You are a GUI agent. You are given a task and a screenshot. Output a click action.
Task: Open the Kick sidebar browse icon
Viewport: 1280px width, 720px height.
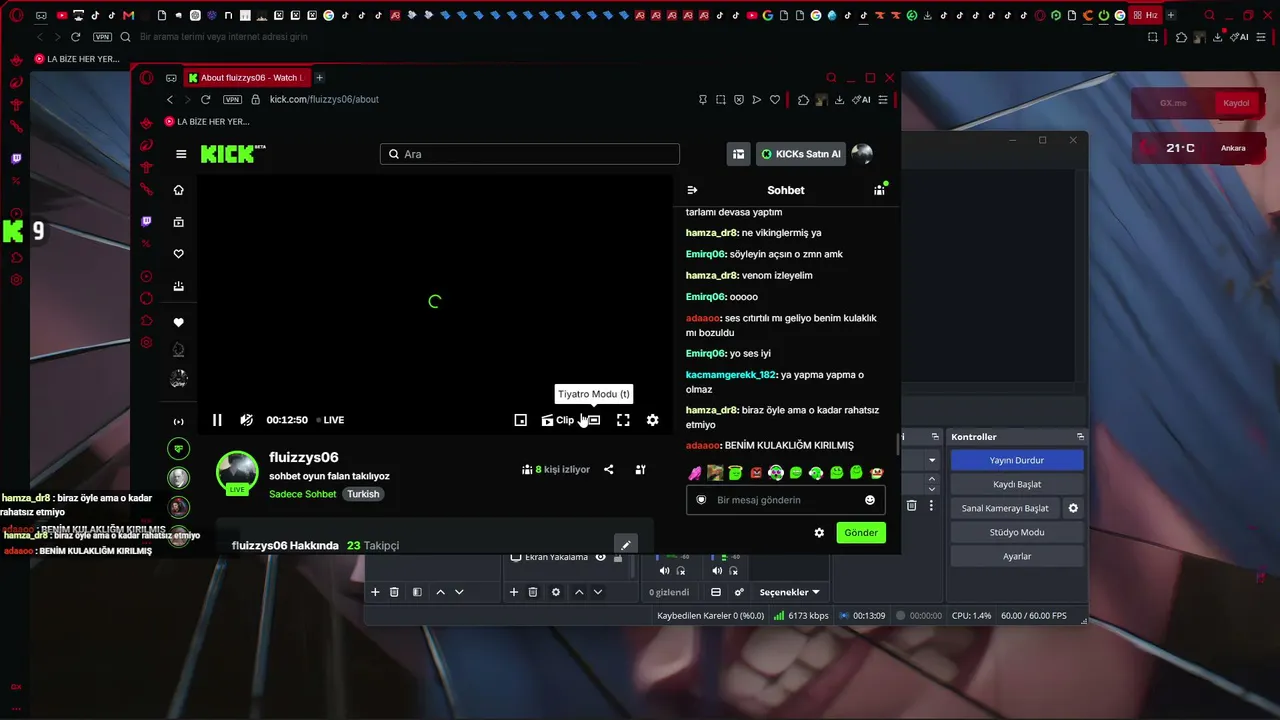179,222
